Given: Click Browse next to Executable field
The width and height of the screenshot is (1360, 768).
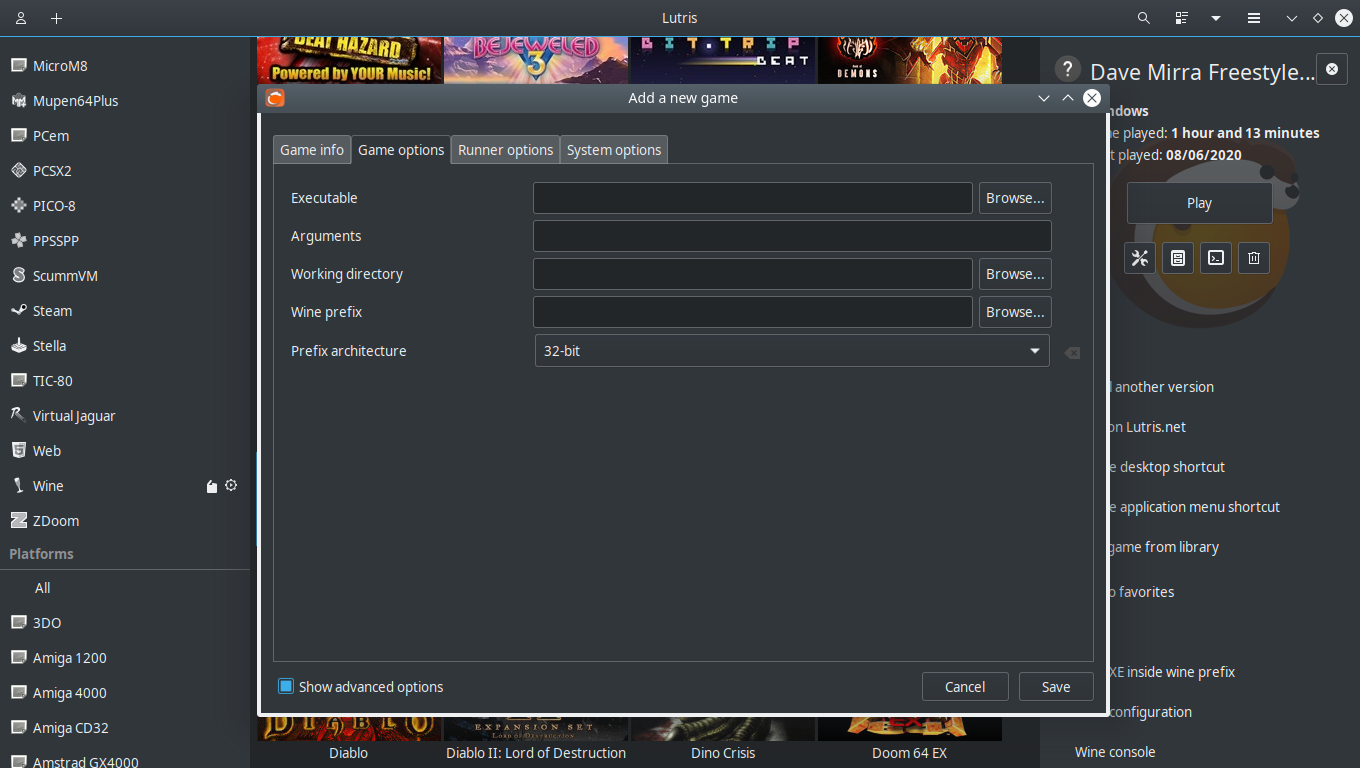Looking at the screenshot, I should pyautogui.click(x=1015, y=198).
